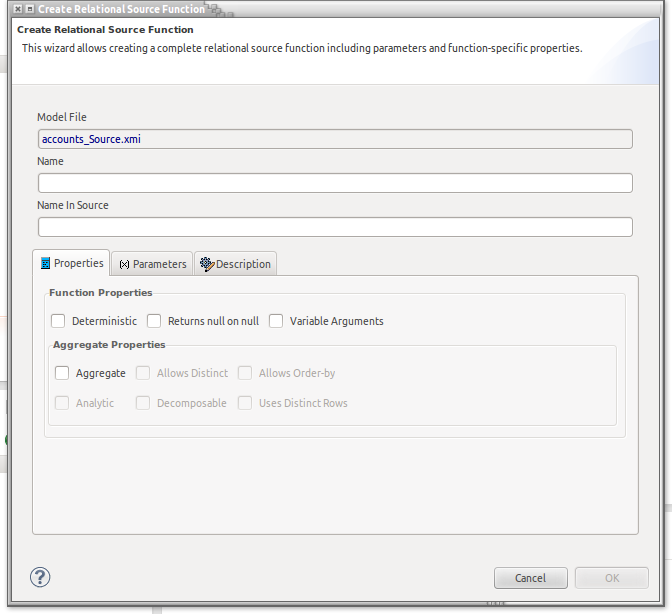Switch to the Properties tab
Image resolution: width=672 pixels, height=614 pixels.
[71, 263]
